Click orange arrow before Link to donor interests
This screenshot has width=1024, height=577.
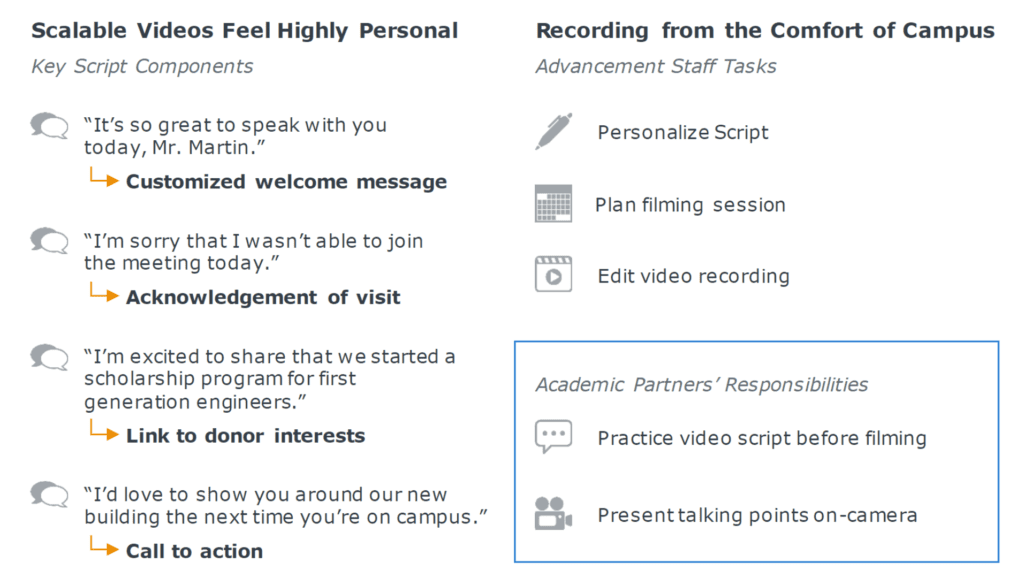[104, 431]
